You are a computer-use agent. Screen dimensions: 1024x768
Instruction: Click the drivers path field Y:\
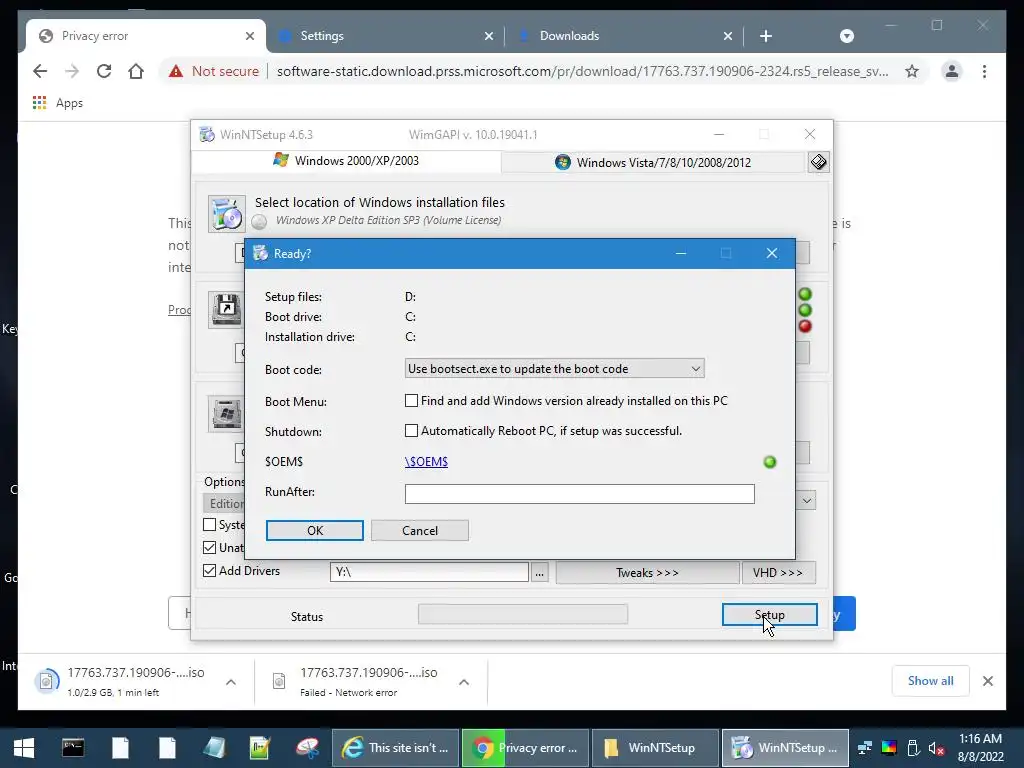click(x=429, y=572)
